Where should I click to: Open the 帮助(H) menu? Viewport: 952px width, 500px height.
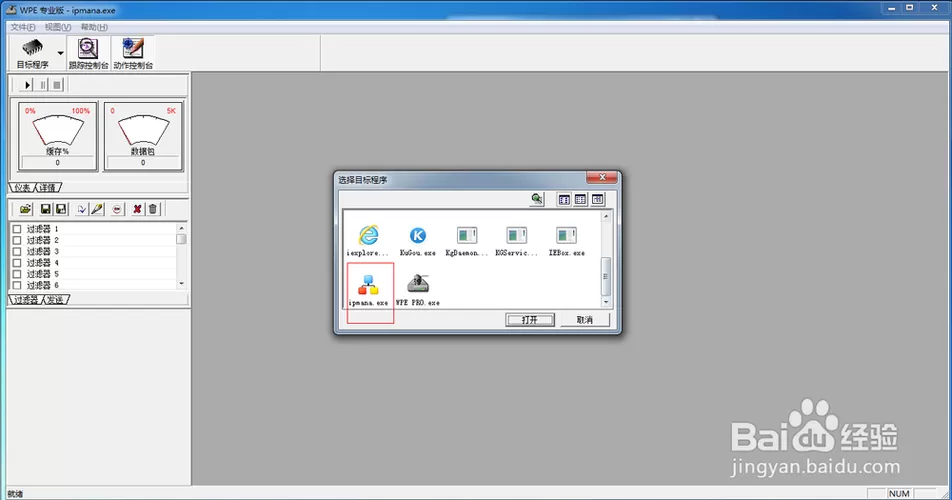[94, 27]
